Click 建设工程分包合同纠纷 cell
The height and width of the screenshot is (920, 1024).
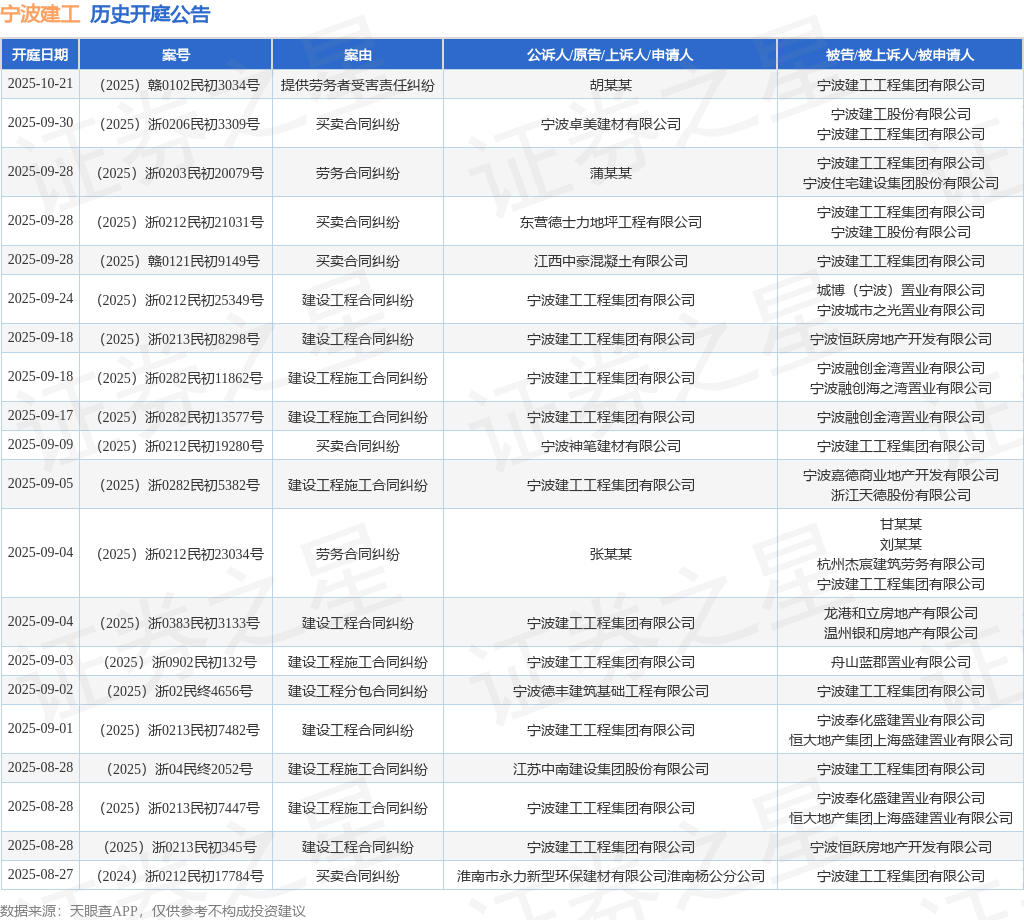click(358, 691)
